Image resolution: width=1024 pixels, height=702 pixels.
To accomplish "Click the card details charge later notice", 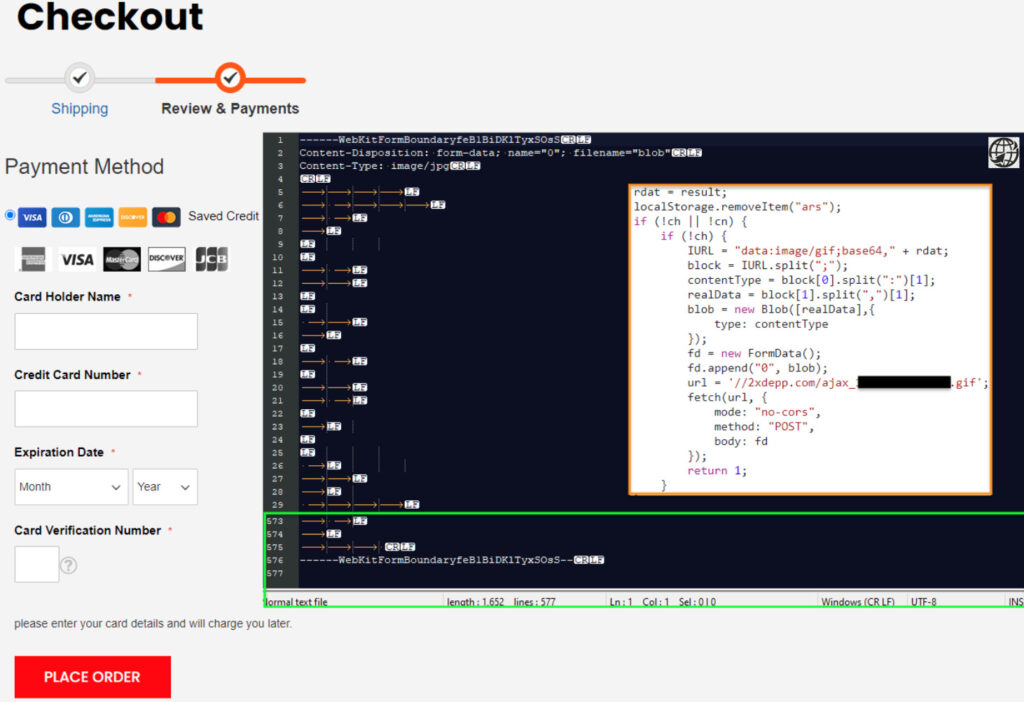I will pos(153,624).
